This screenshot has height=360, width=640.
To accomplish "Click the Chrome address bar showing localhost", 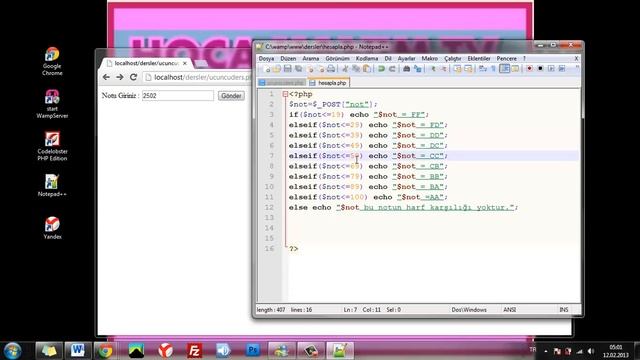I will point(198,77).
